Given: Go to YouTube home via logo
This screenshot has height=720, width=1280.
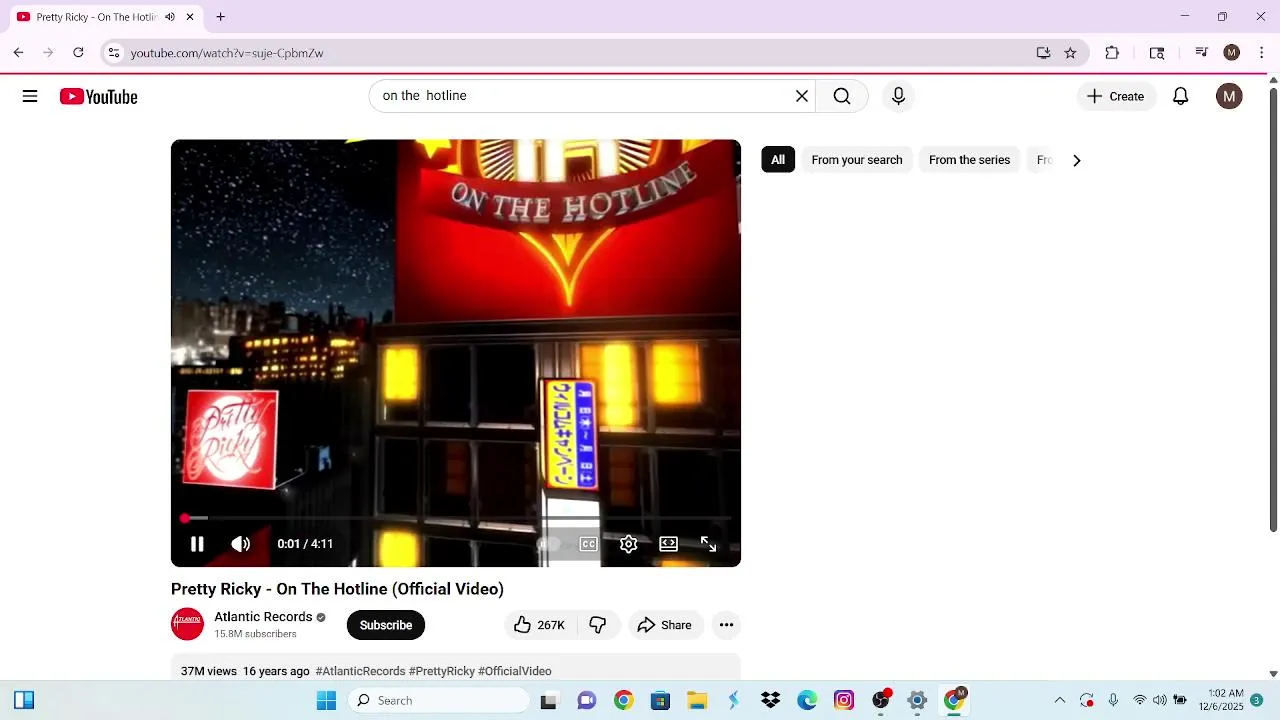Looking at the screenshot, I should coord(98,96).
